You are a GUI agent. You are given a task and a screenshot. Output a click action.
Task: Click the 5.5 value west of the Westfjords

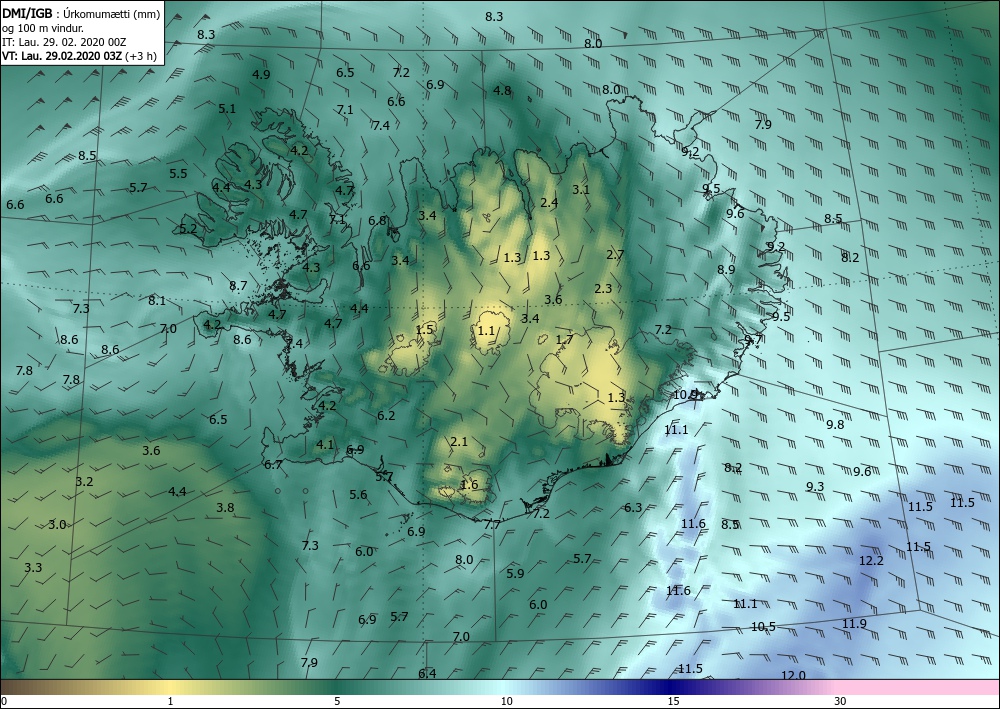tap(179, 173)
